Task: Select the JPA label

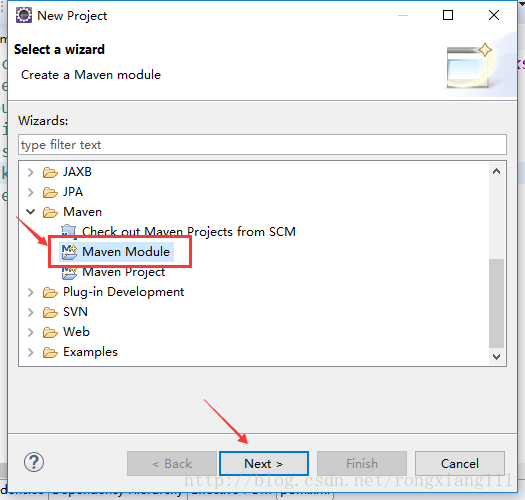Action: [73, 192]
